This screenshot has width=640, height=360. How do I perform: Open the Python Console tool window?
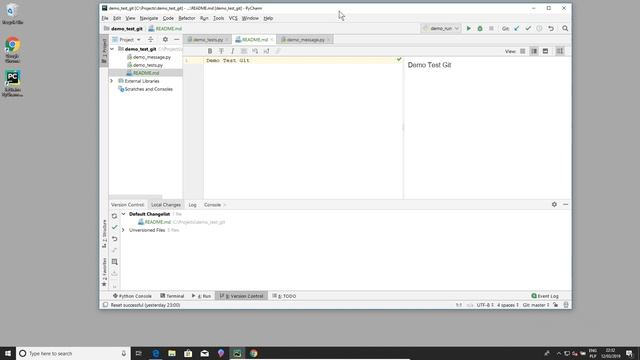point(132,296)
